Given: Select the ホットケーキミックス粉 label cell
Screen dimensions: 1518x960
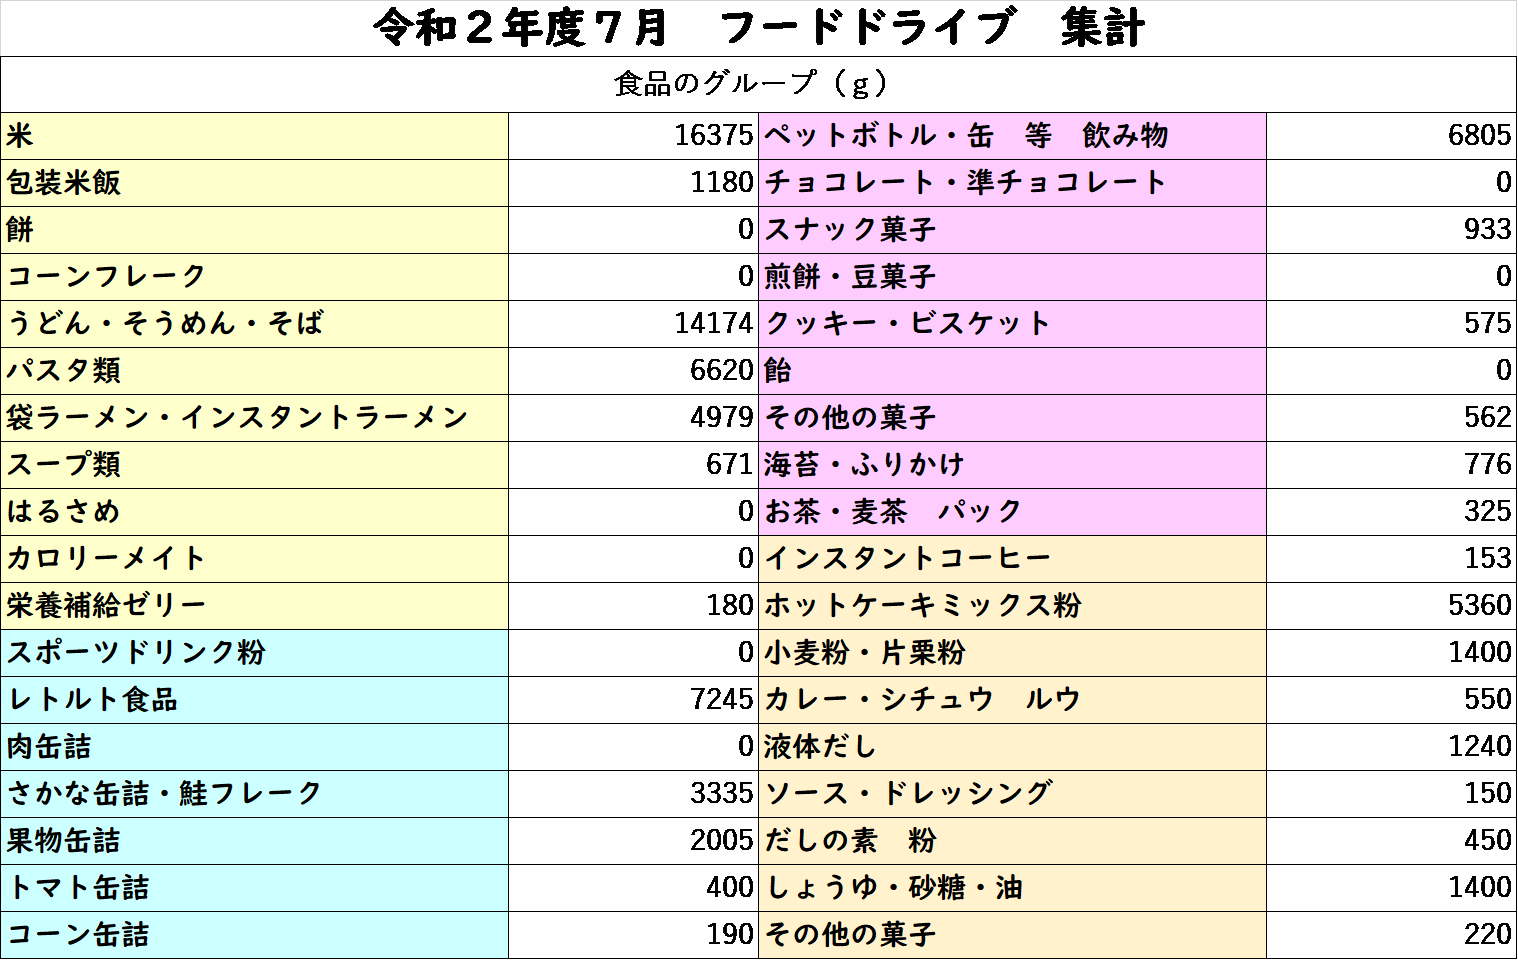Looking at the screenshot, I should coord(1012,606).
